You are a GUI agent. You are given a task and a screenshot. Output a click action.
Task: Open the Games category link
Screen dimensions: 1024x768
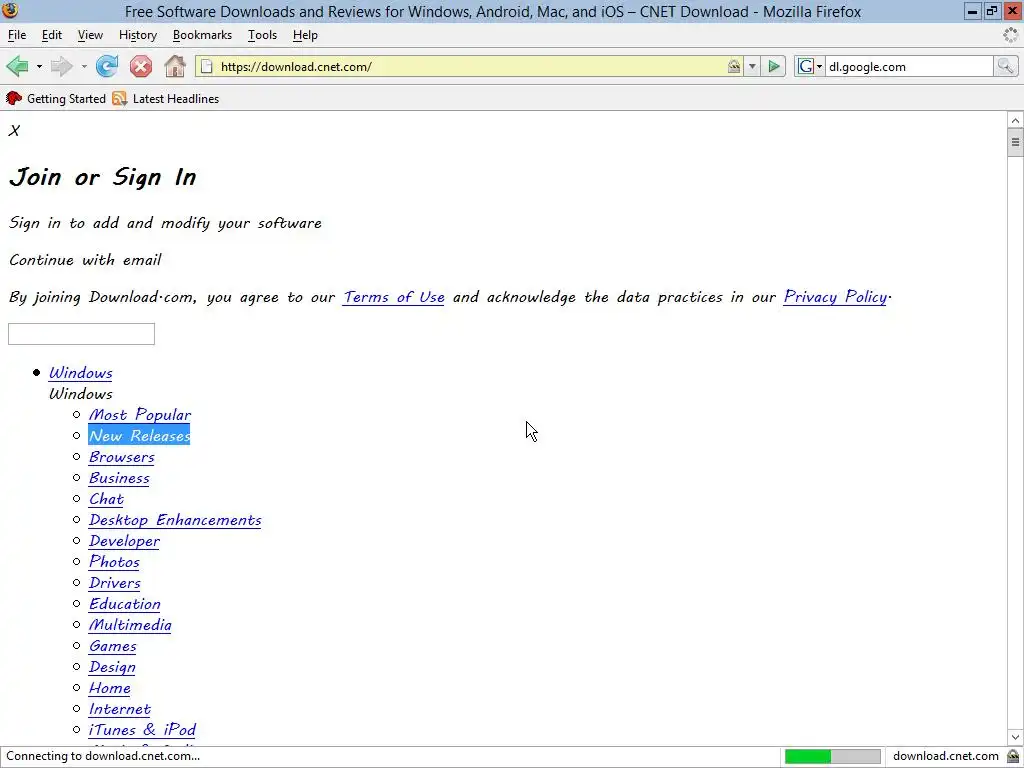tap(113, 646)
